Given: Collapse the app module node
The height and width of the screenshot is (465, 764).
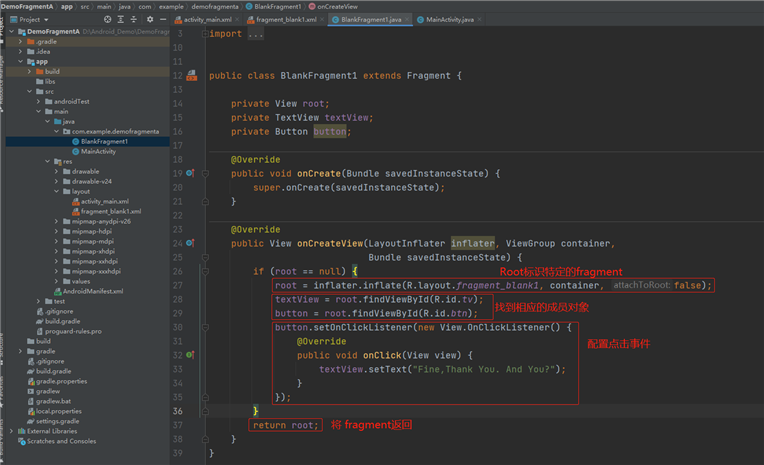Looking at the screenshot, I should [20, 61].
